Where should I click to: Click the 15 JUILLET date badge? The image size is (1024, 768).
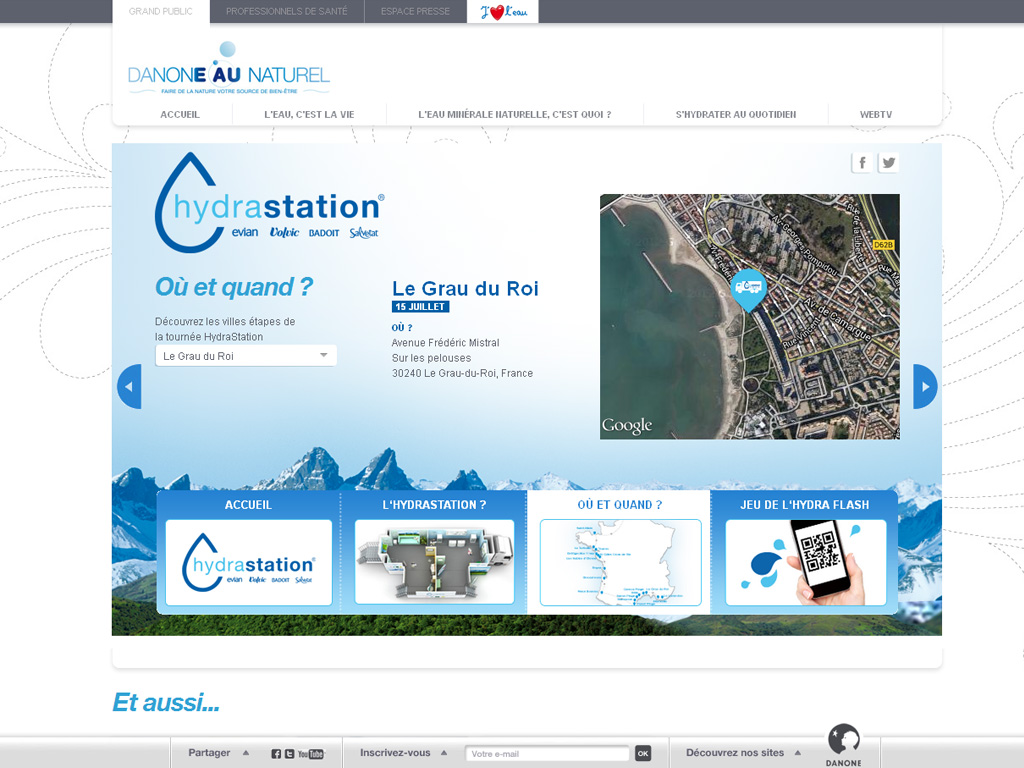tap(421, 307)
